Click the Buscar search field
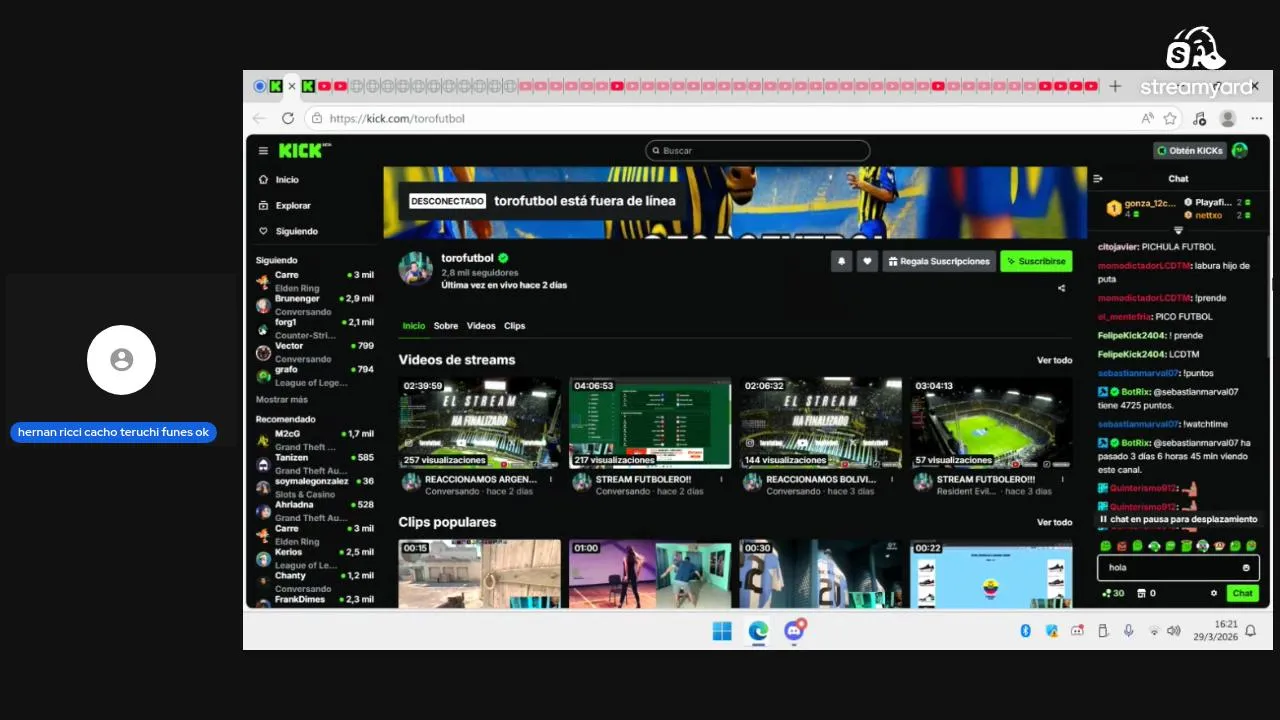Viewport: 1280px width, 720px height. click(x=757, y=151)
